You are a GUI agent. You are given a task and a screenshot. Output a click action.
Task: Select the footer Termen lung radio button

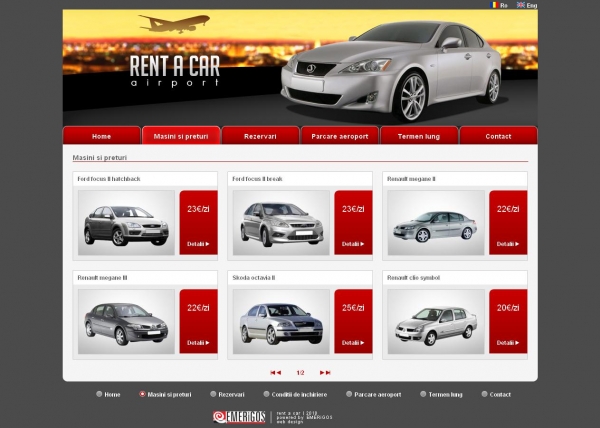423,394
